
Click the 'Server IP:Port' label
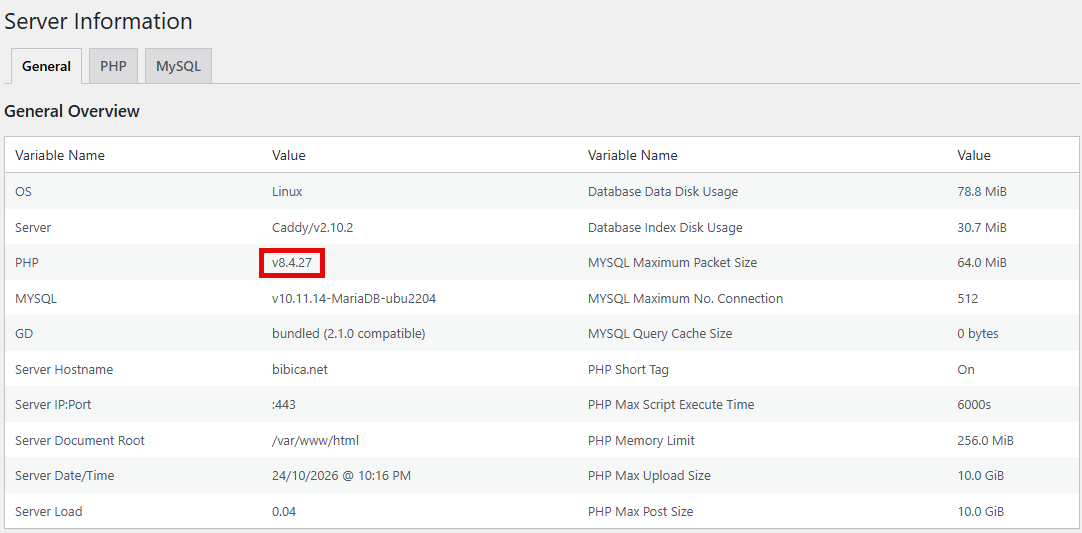(x=53, y=405)
